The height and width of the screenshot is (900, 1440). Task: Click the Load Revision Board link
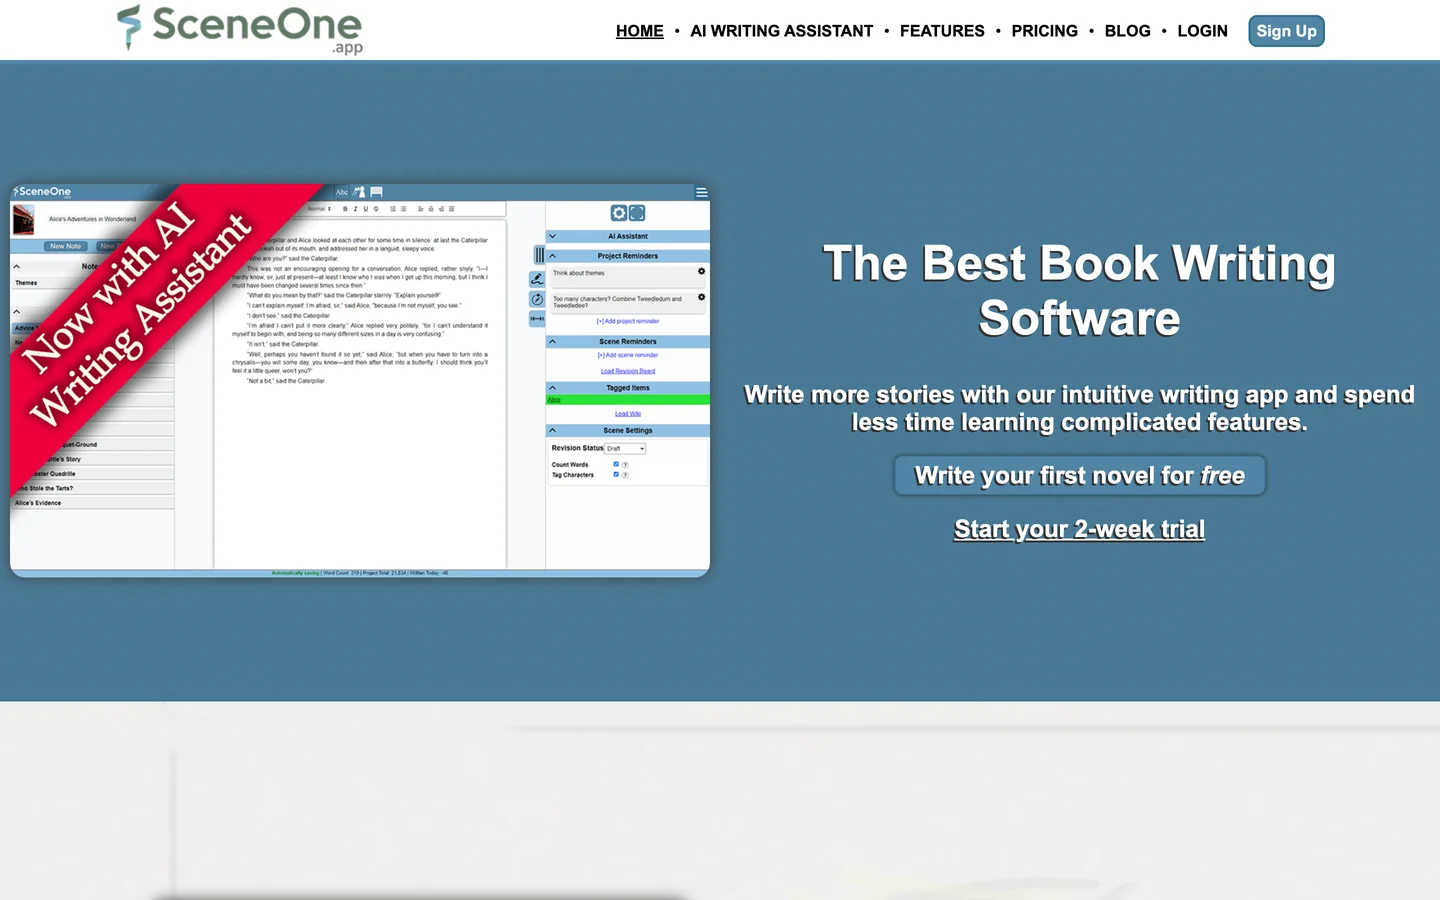(x=628, y=371)
